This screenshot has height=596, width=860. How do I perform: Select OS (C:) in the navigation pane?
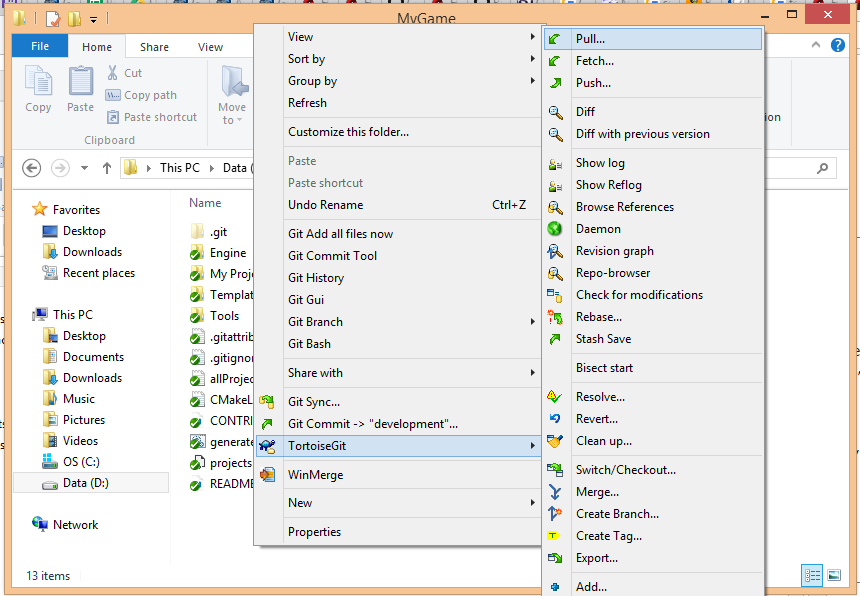coord(81,462)
